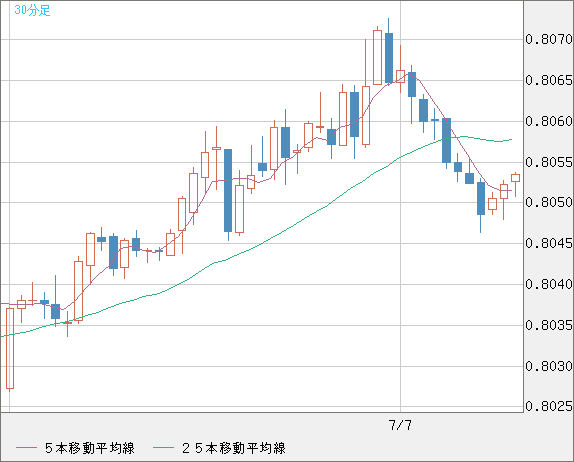Click the 0.8040 price axis label
Screen dimensions: 574x462
point(549,284)
